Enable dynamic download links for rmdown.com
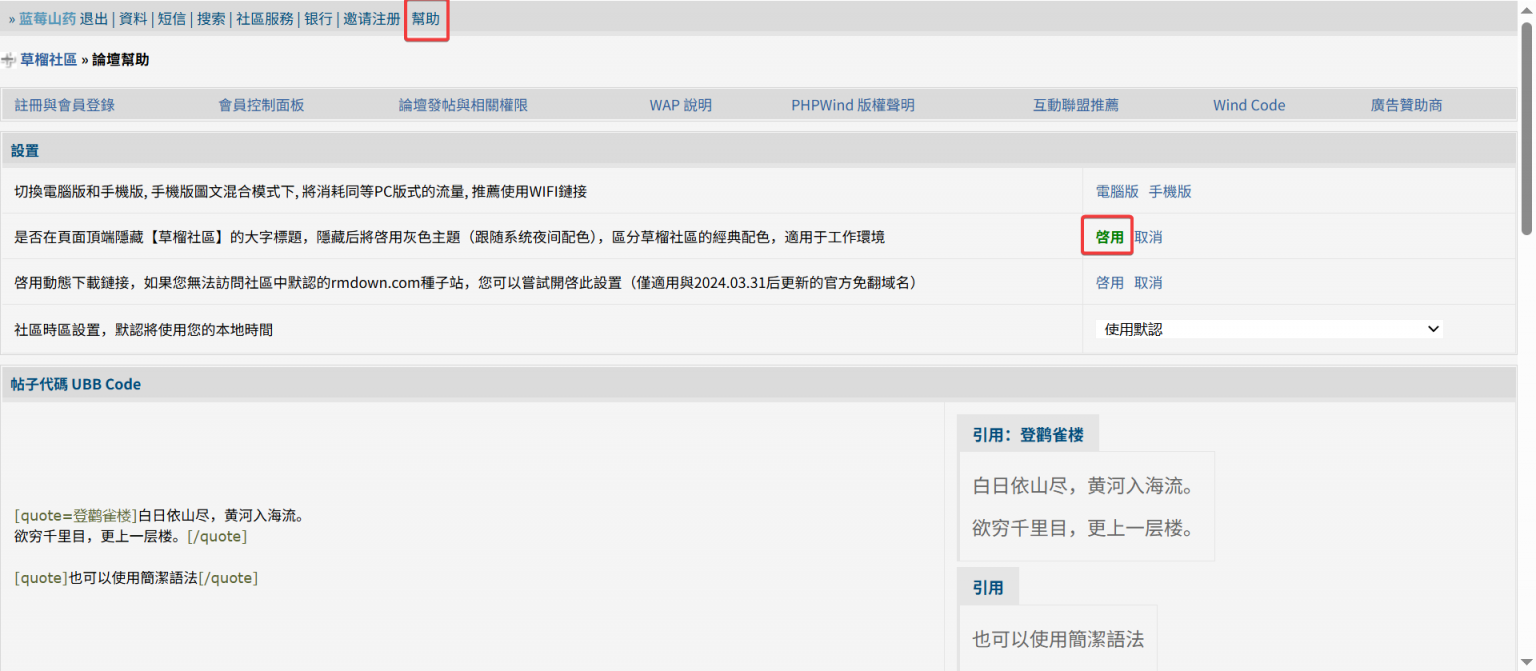 pos(1109,283)
